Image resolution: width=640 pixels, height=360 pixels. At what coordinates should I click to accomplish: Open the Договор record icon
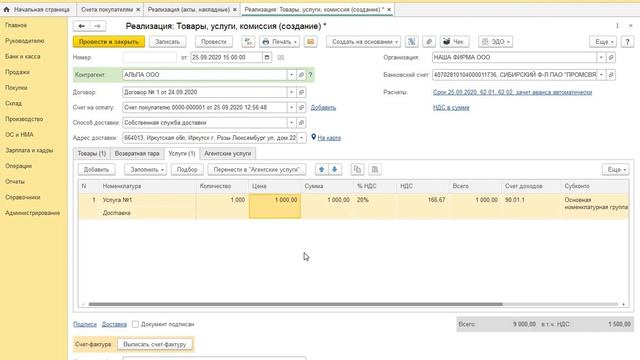(x=301, y=92)
